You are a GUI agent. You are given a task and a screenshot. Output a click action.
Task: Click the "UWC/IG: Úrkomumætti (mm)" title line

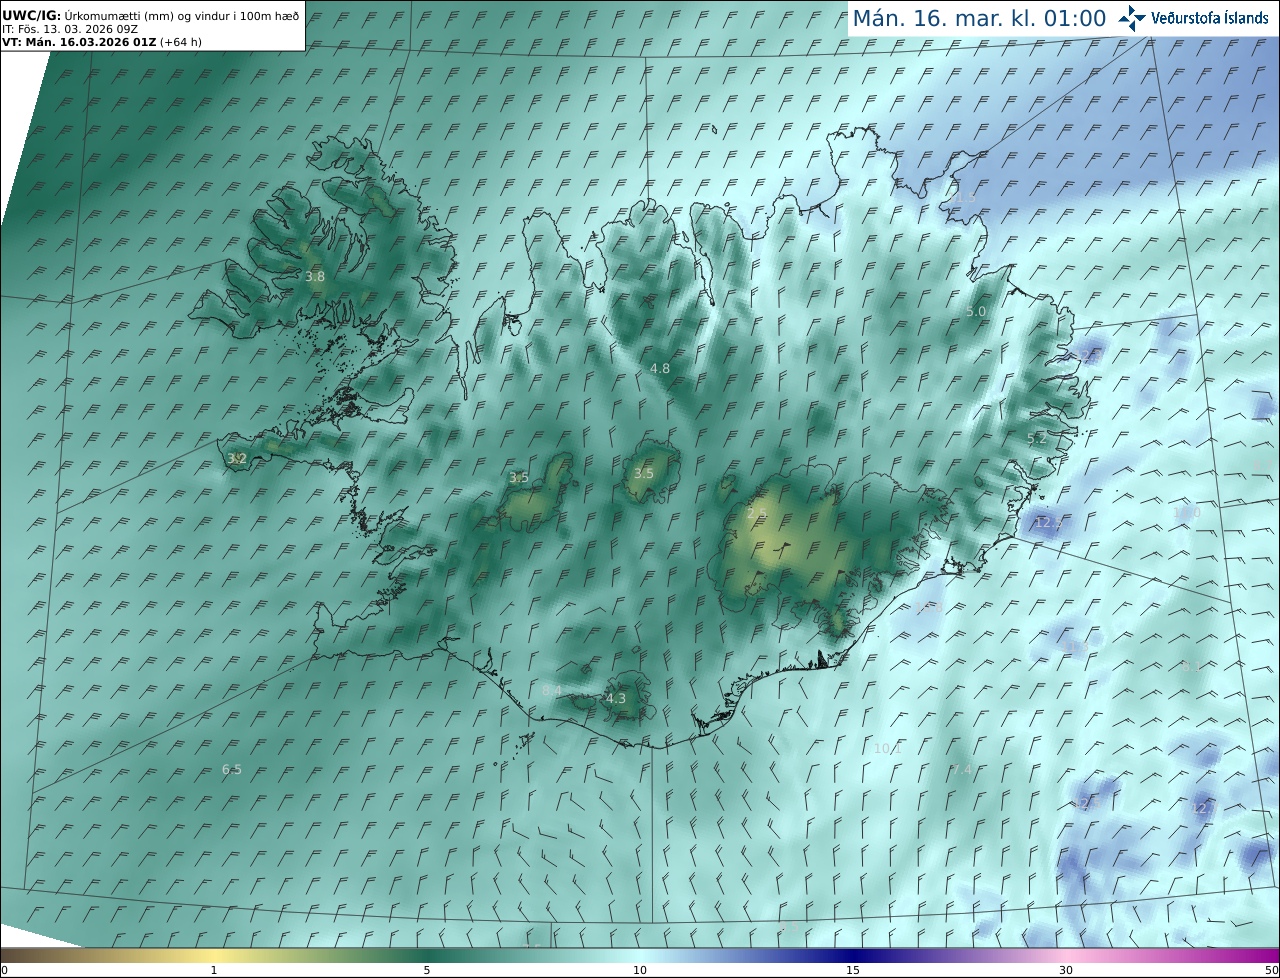(151, 16)
